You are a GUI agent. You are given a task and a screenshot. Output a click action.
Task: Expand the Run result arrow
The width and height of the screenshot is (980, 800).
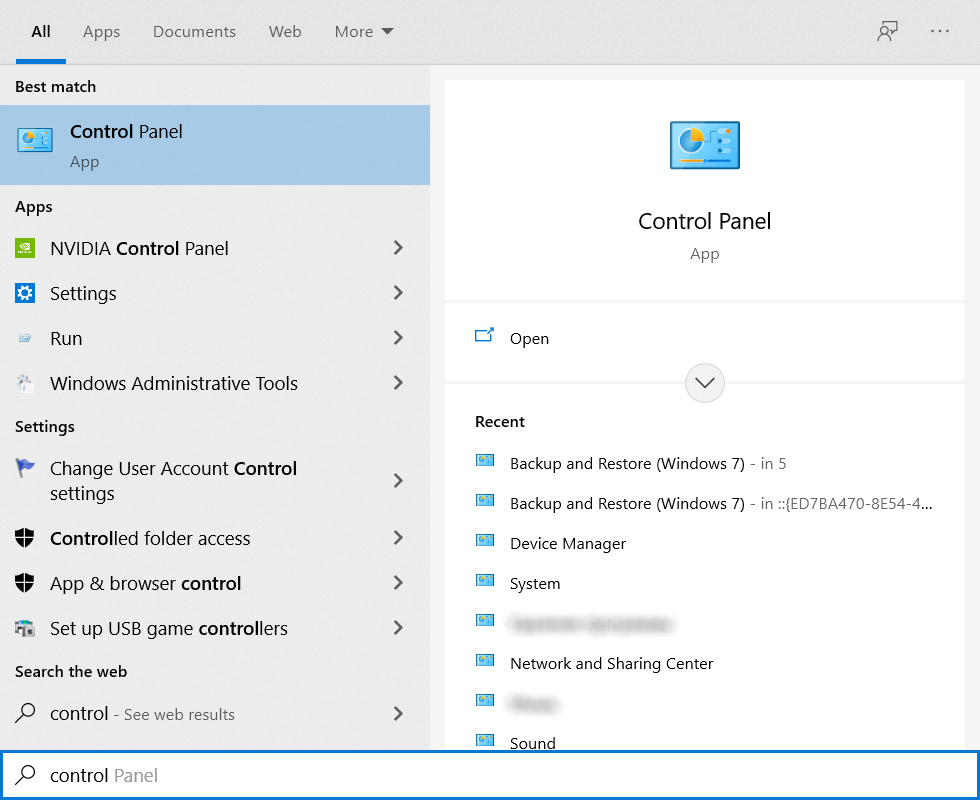pyautogui.click(x=398, y=338)
